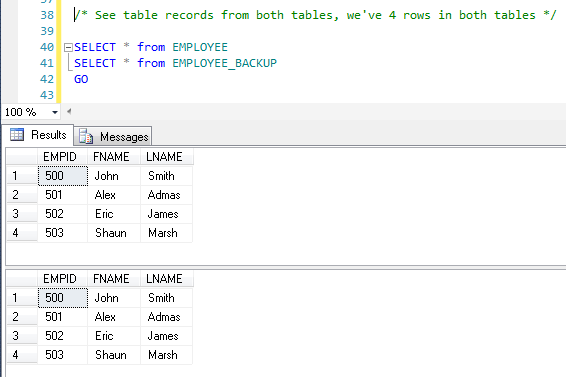The image size is (566, 377).
Task: Select row 2 header in first result grid
Action: 22,195
